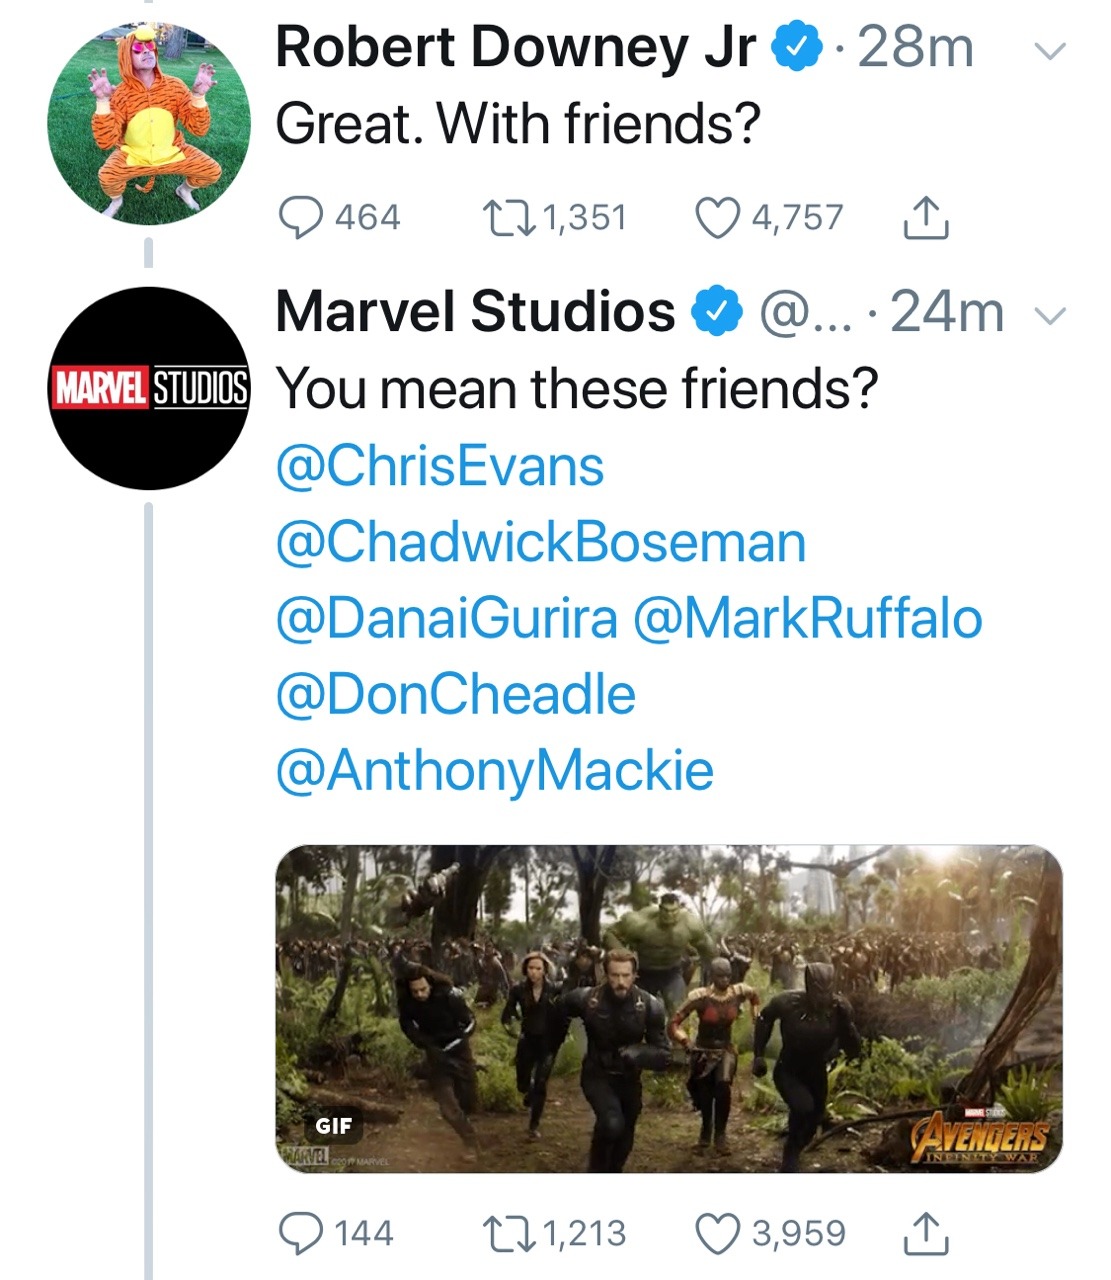
Task: Tap the @MarkRuffalo mention
Action: click(807, 619)
